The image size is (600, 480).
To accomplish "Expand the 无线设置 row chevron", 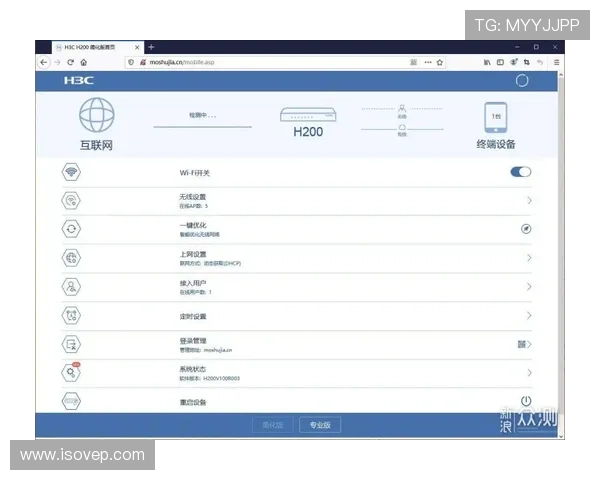I will click(x=529, y=201).
